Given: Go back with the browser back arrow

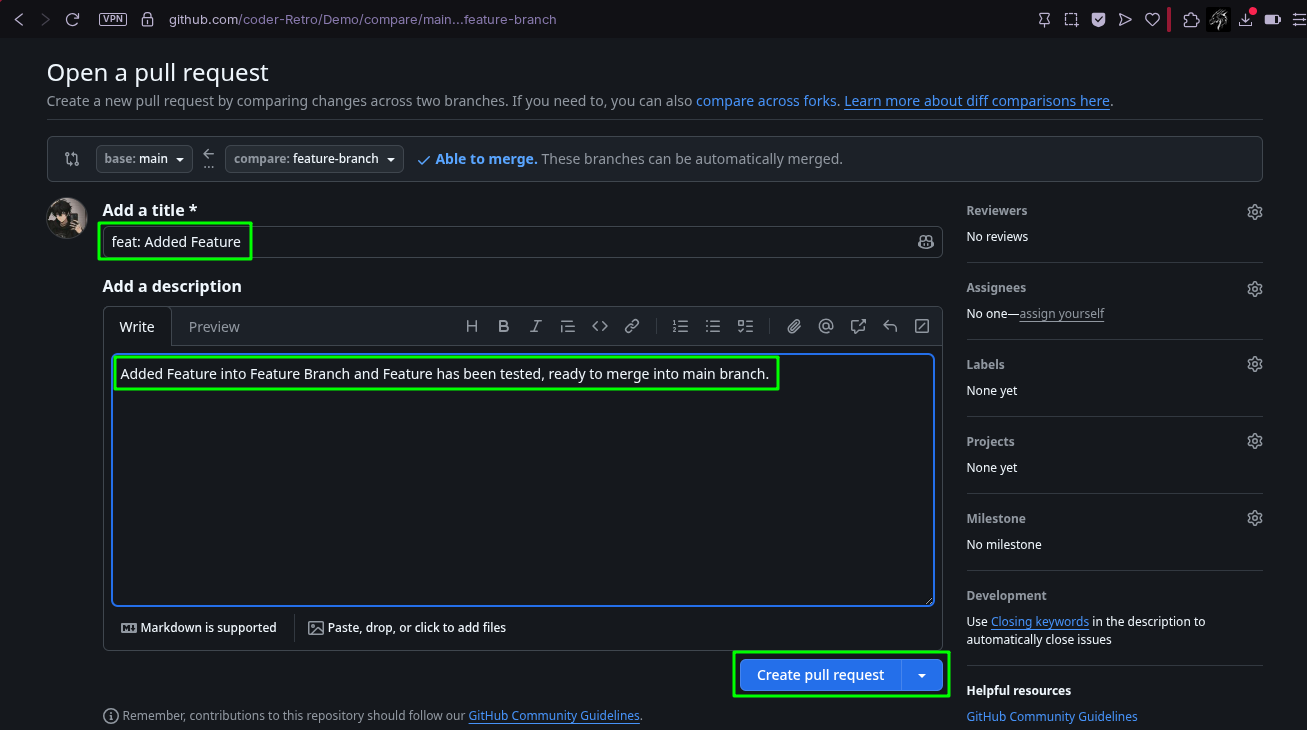Looking at the screenshot, I should (19, 19).
